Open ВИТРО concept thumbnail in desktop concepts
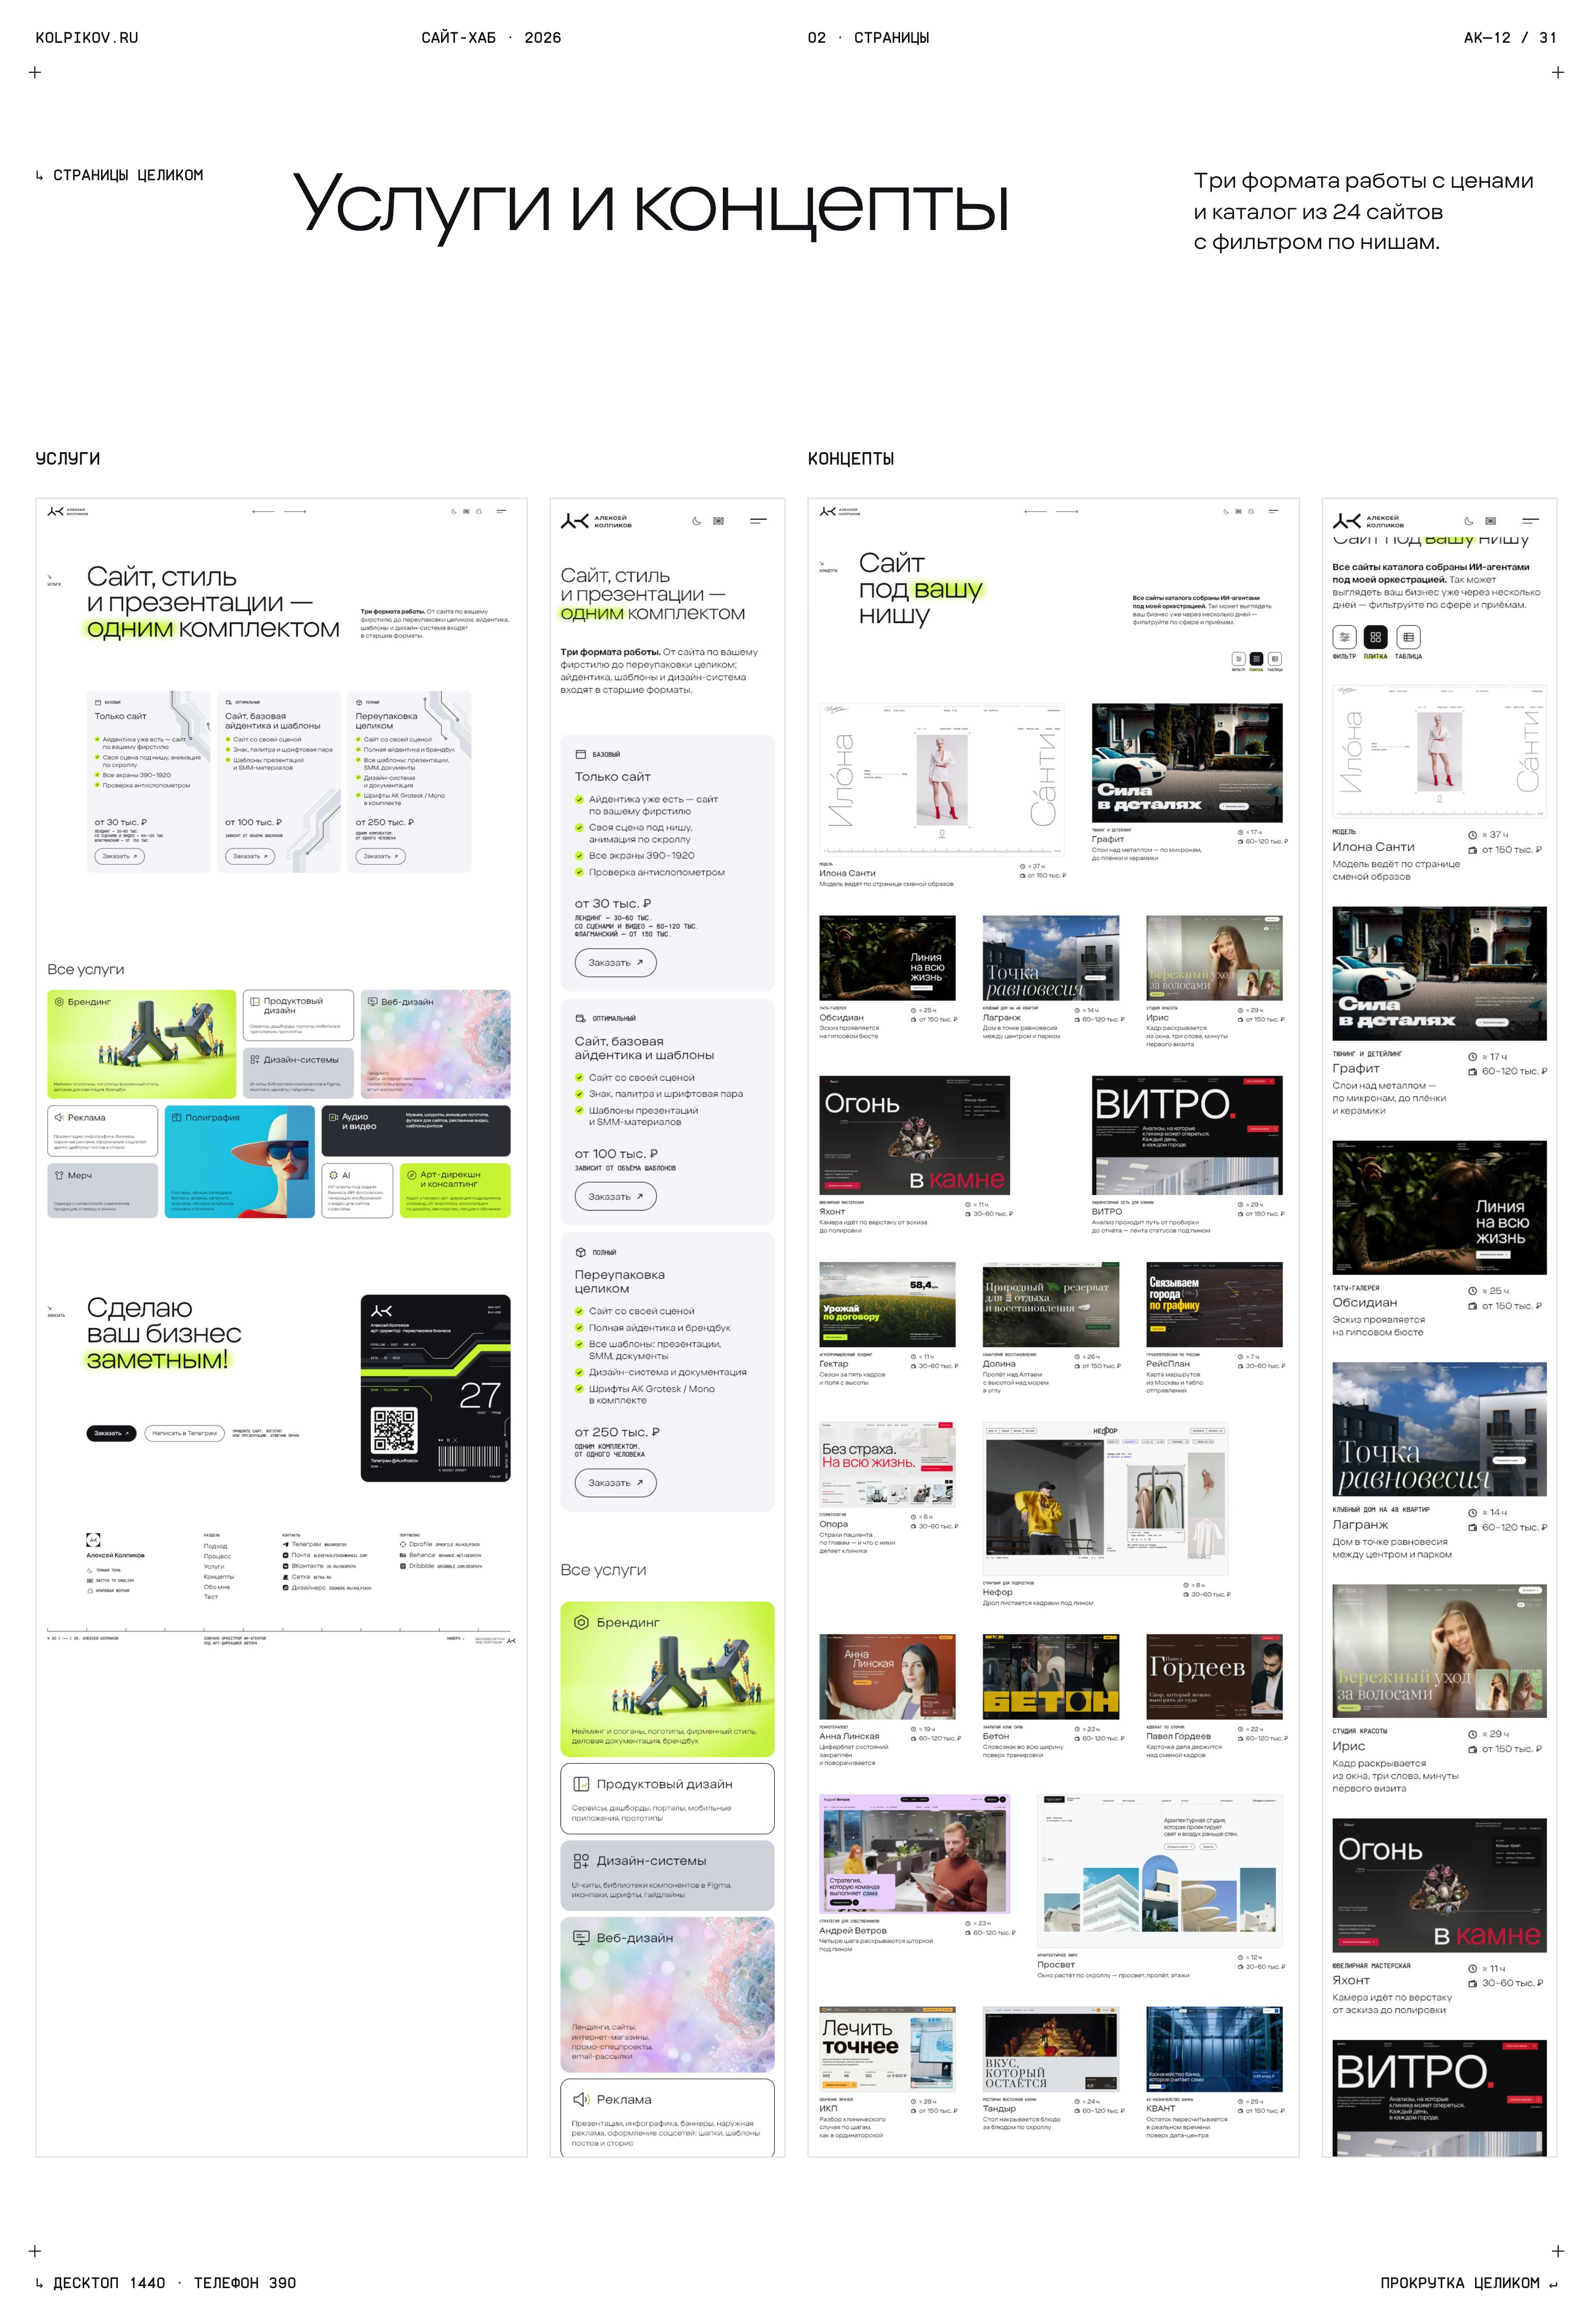 pos(1187,1136)
